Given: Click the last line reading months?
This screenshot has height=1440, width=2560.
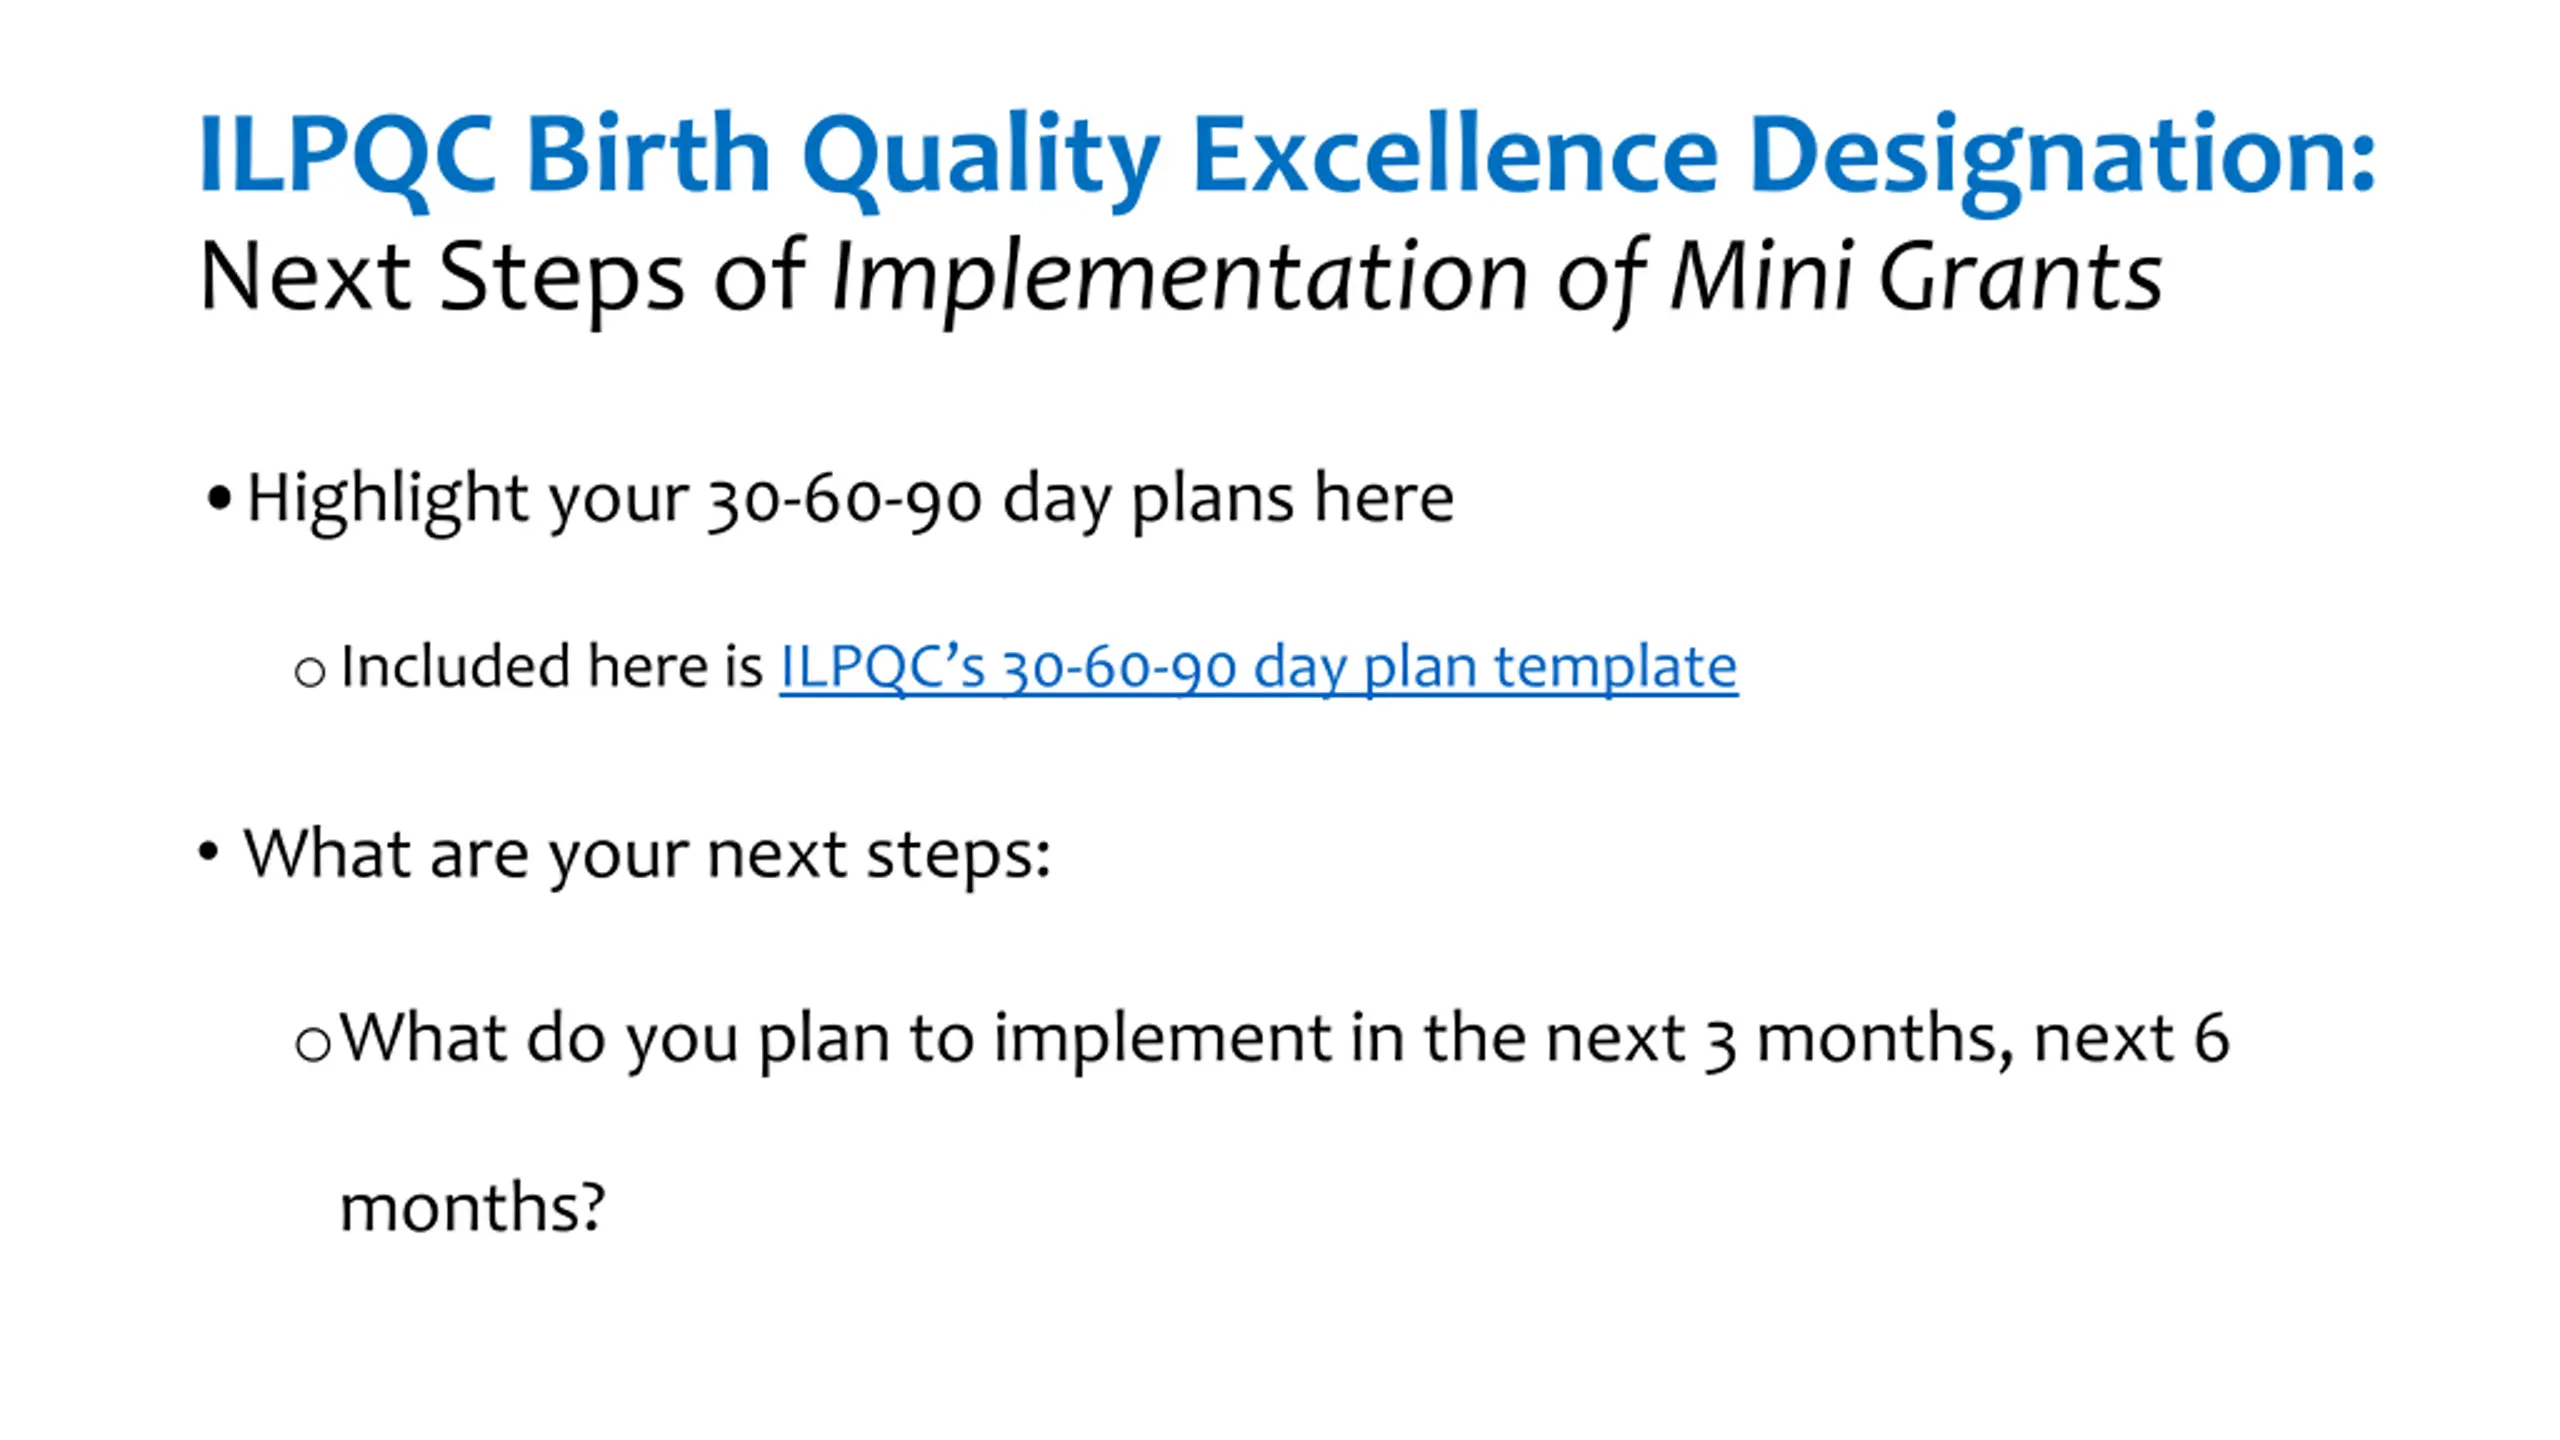Looking at the screenshot, I should point(473,1208).
